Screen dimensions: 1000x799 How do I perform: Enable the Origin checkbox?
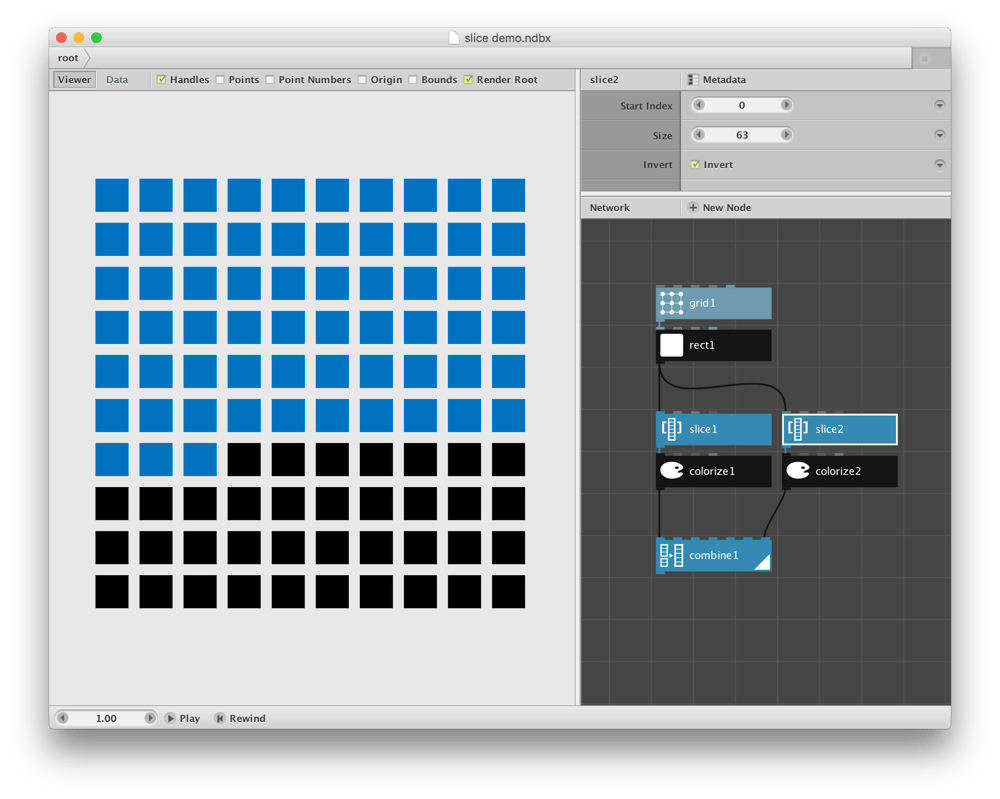362,80
